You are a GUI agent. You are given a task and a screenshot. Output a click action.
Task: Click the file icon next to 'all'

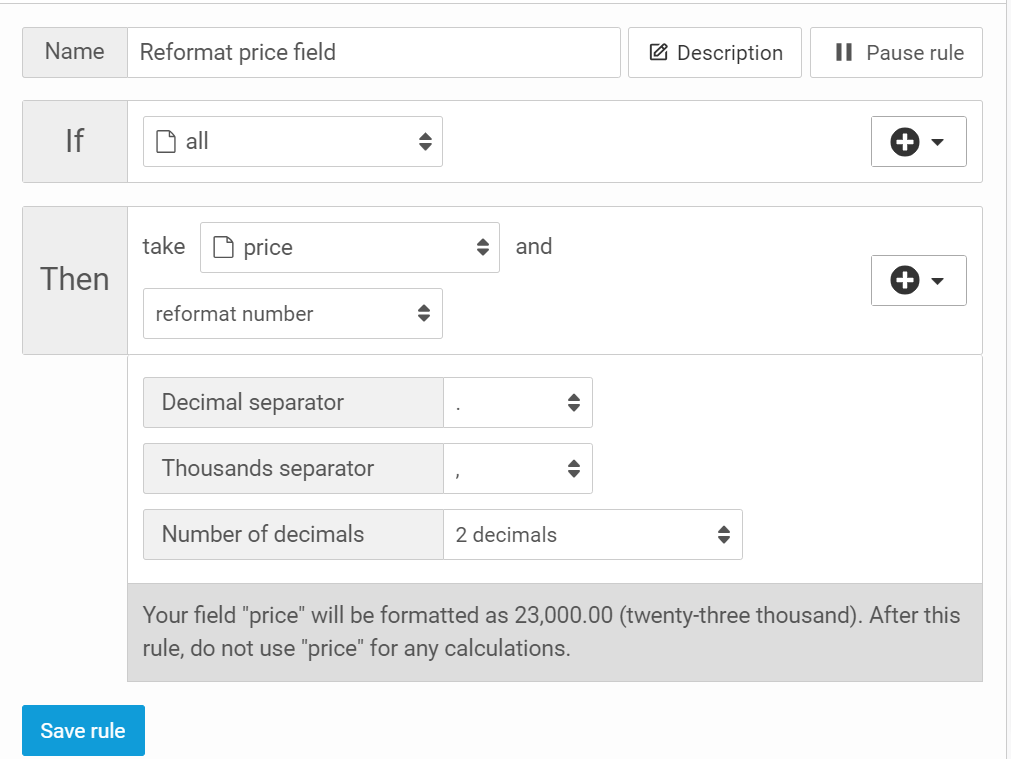tap(166, 142)
